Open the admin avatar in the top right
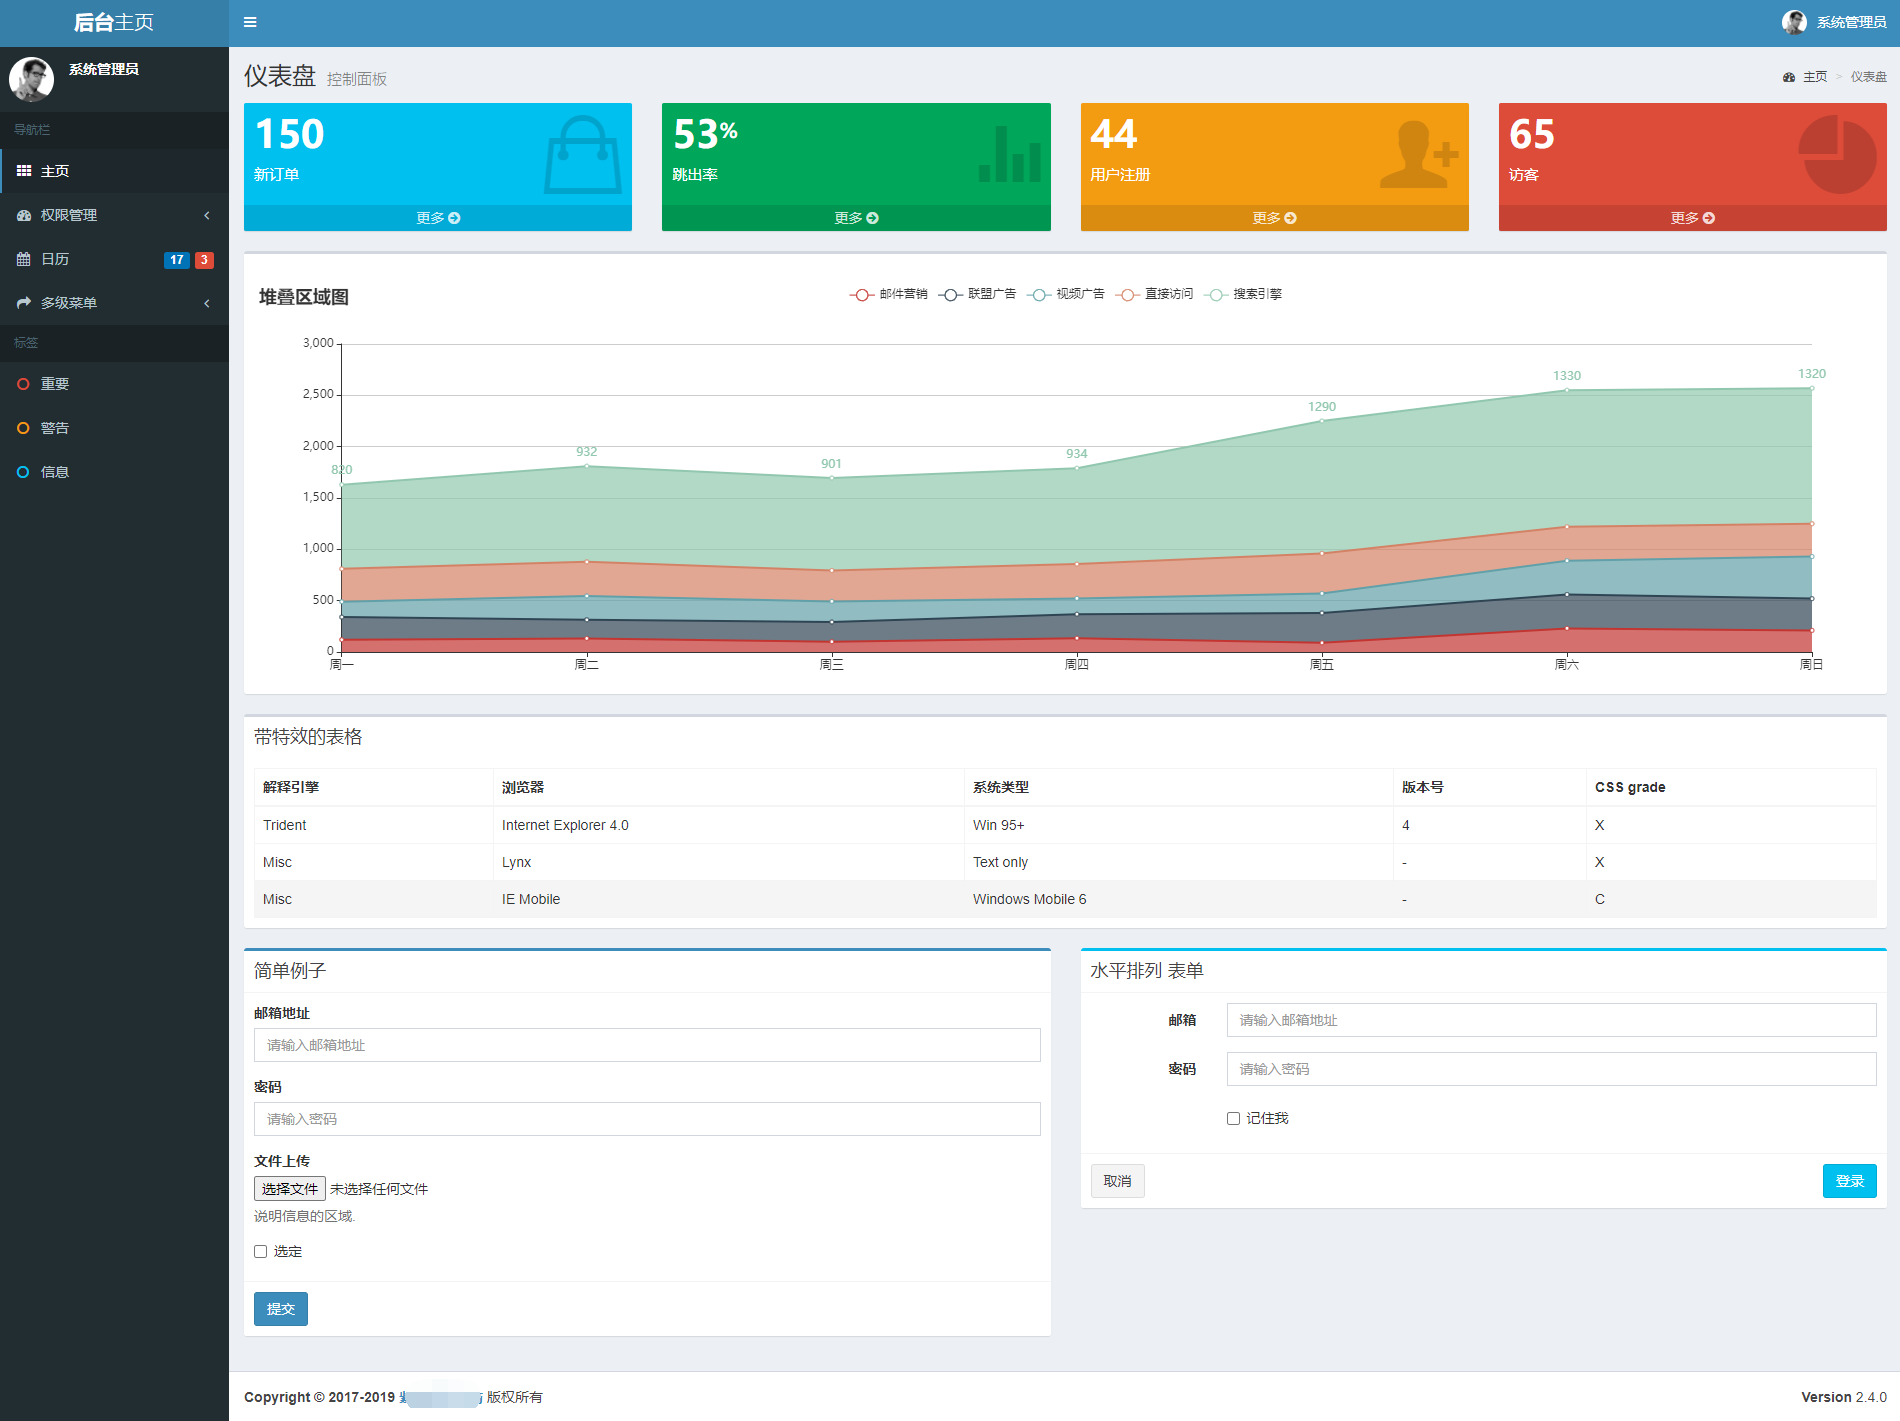Viewport: 1900px width, 1421px height. coord(1794,22)
